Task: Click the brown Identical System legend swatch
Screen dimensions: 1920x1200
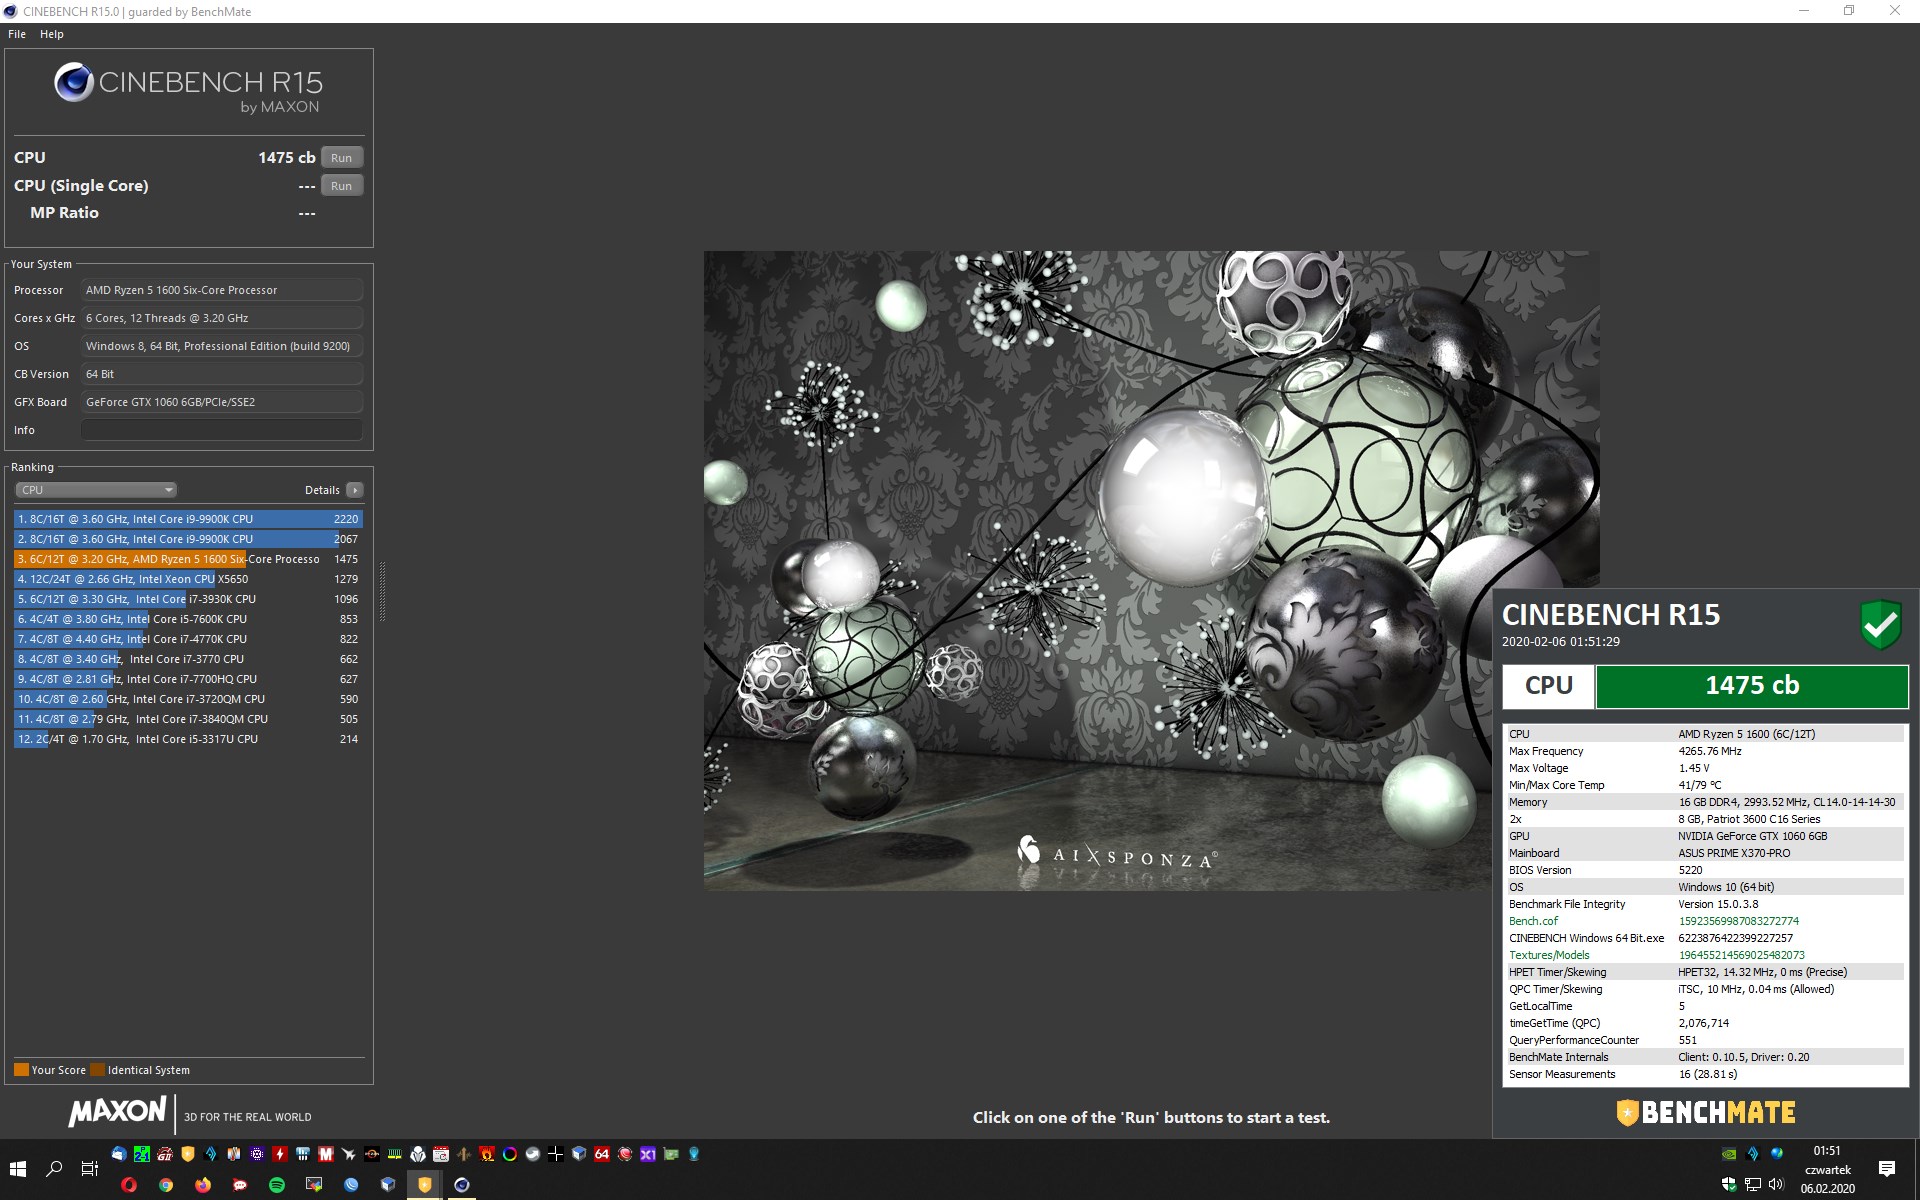Action: pyautogui.click(x=97, y=1069)
